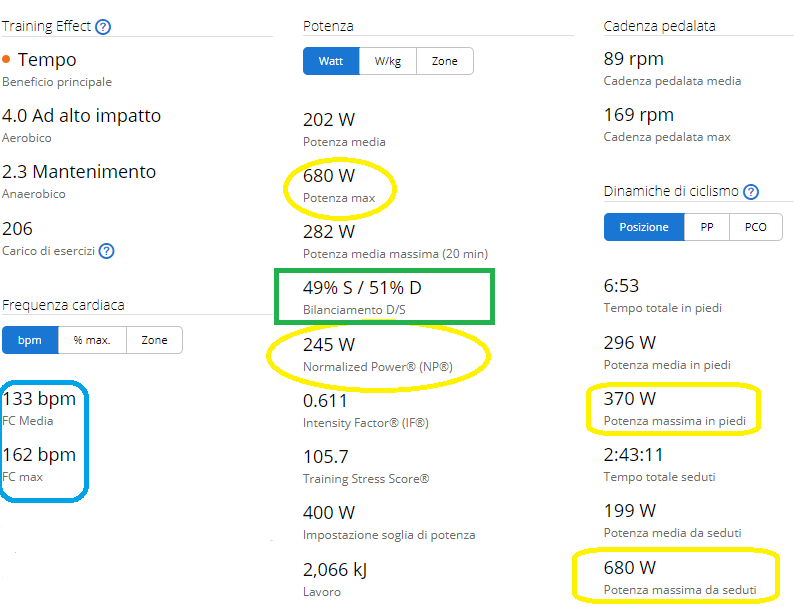The width and height of the screenshot is (794, 607).
Task: Switch power display to W/kg
Action: tap(388, 61)
